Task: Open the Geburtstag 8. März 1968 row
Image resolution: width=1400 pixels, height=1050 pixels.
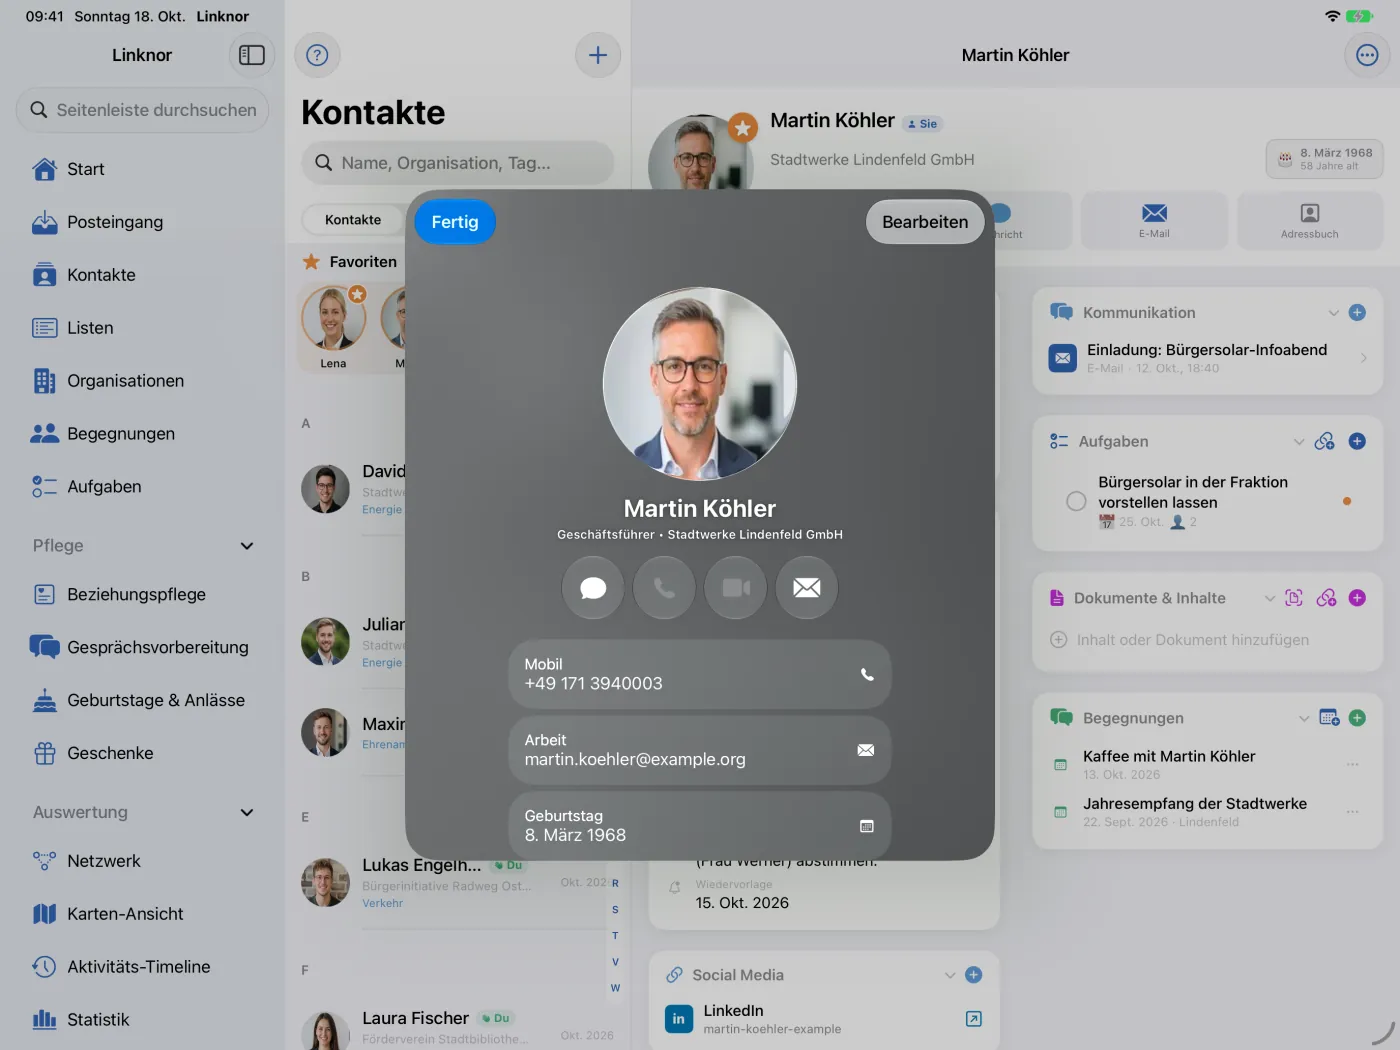Action: [x=700, y=826]
